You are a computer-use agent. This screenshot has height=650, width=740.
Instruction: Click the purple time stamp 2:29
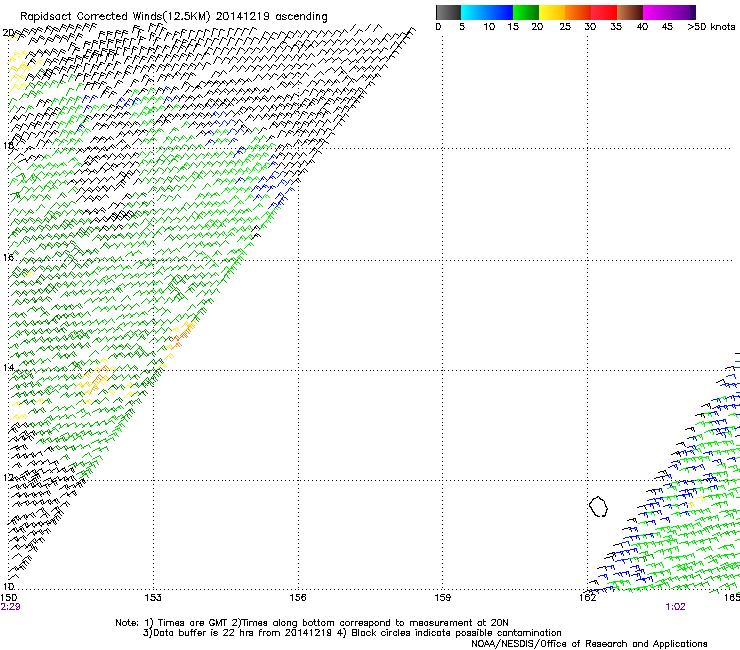pyautogui.click(x=10, y=607)
